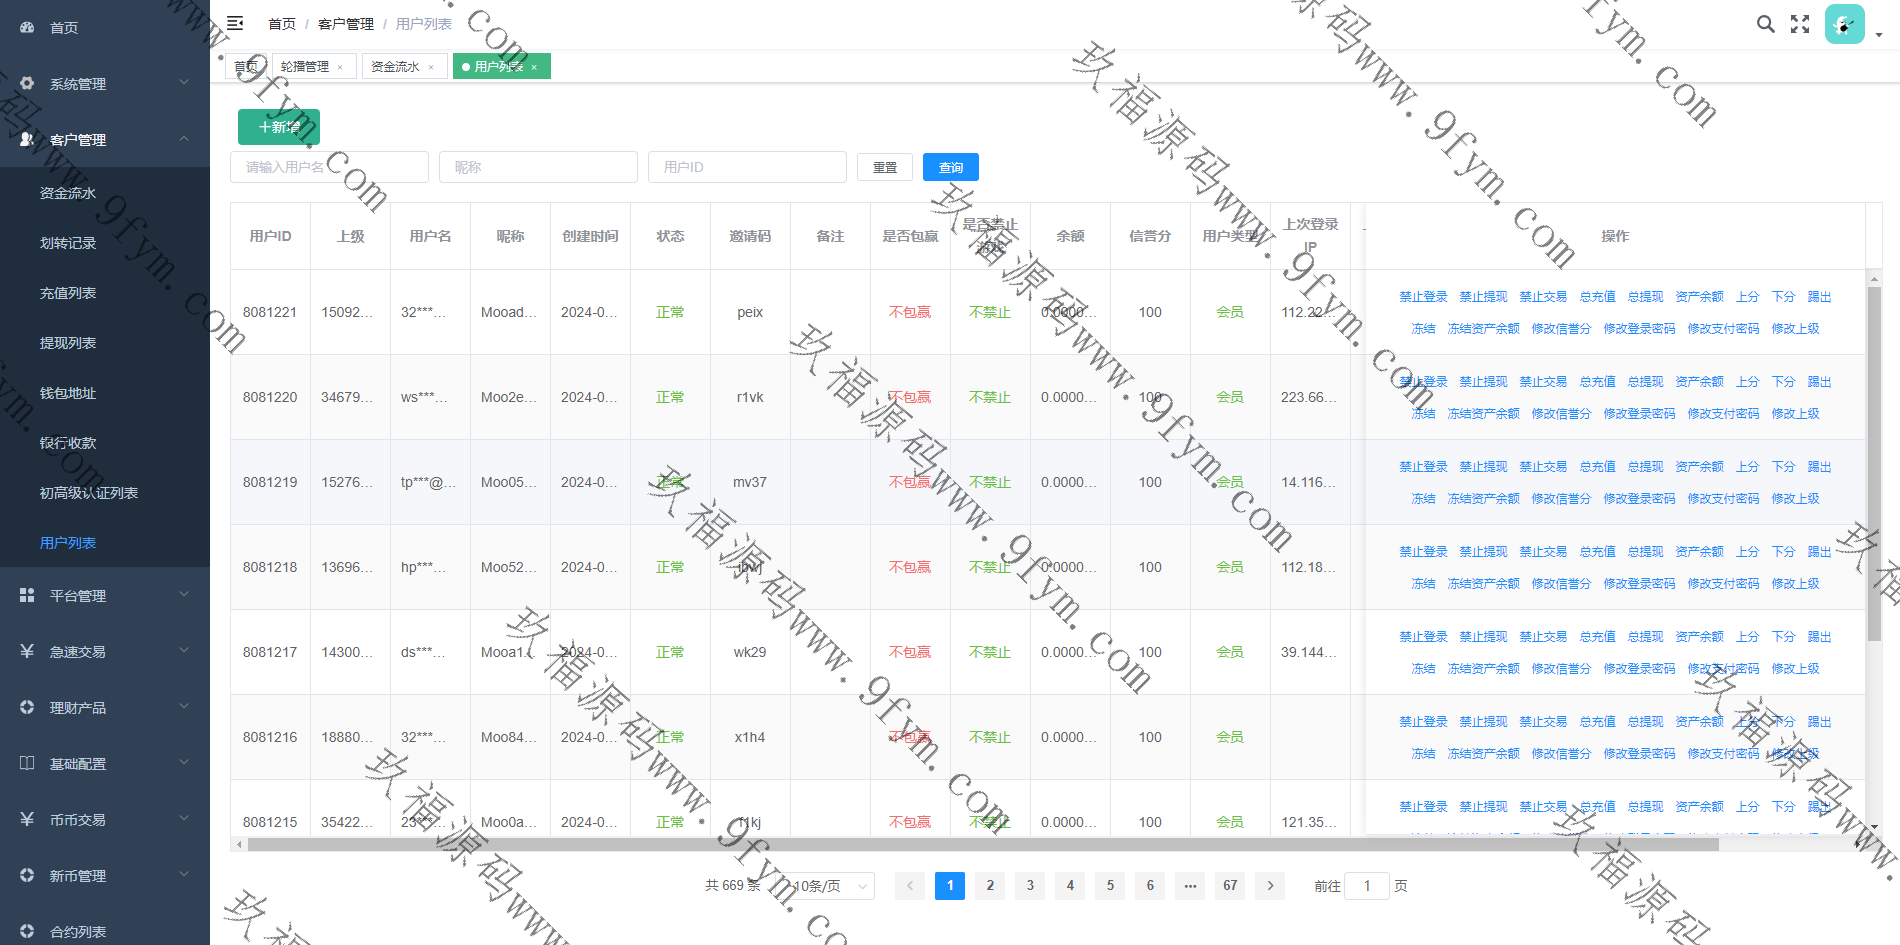Open the search magnifier icon
This screenshot has width=1900, height=945.
click(1765, 24)
